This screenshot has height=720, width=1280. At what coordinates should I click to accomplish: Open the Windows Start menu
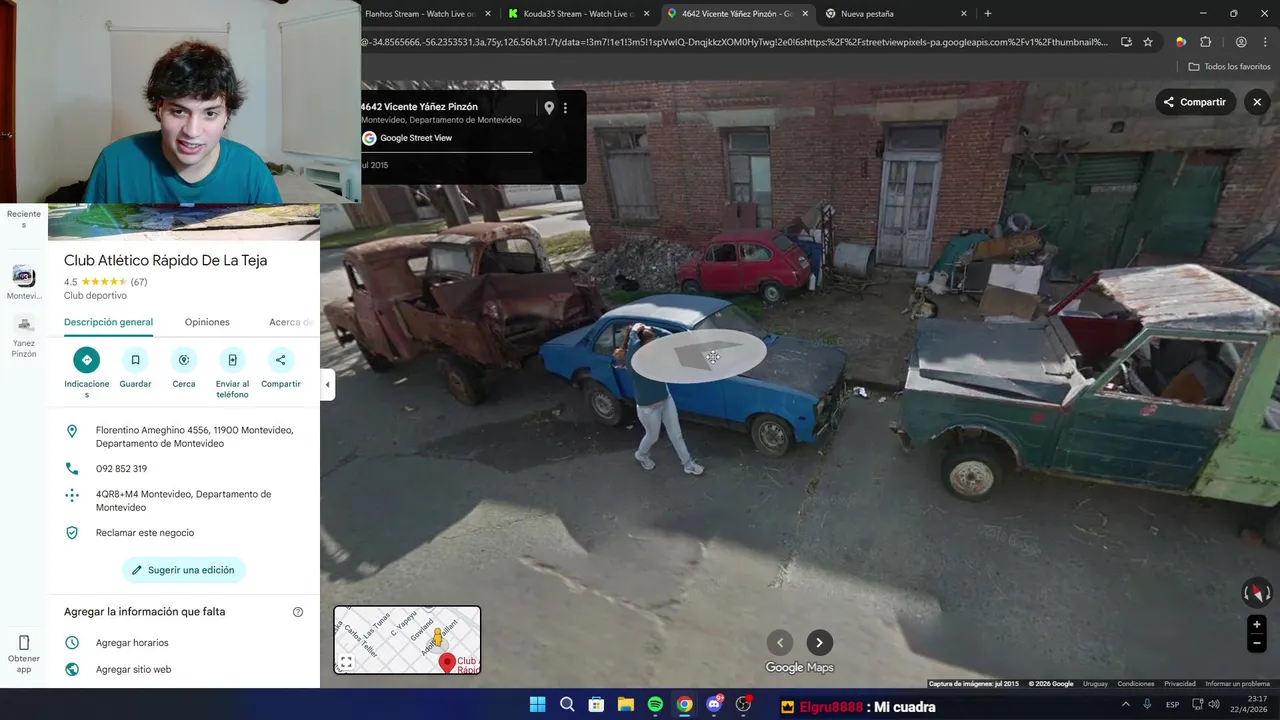[x=537, y=705]
